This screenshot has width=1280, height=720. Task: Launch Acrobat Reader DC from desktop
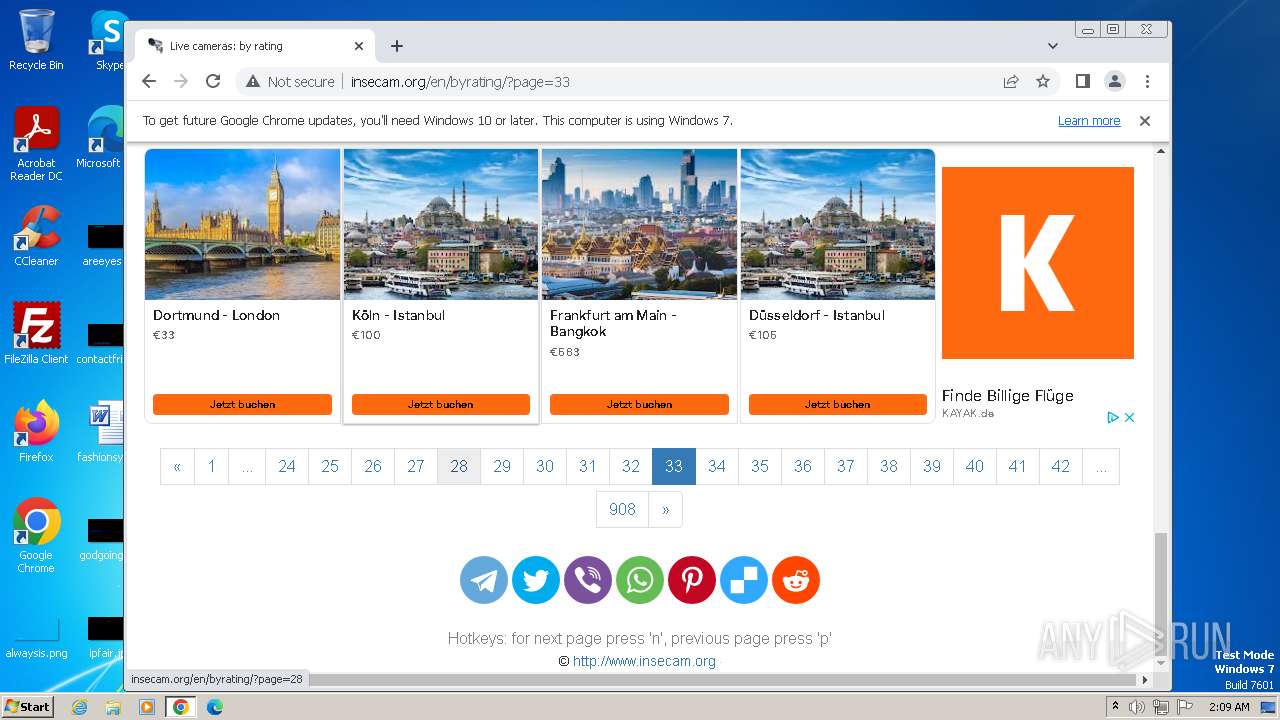[36, 144]
